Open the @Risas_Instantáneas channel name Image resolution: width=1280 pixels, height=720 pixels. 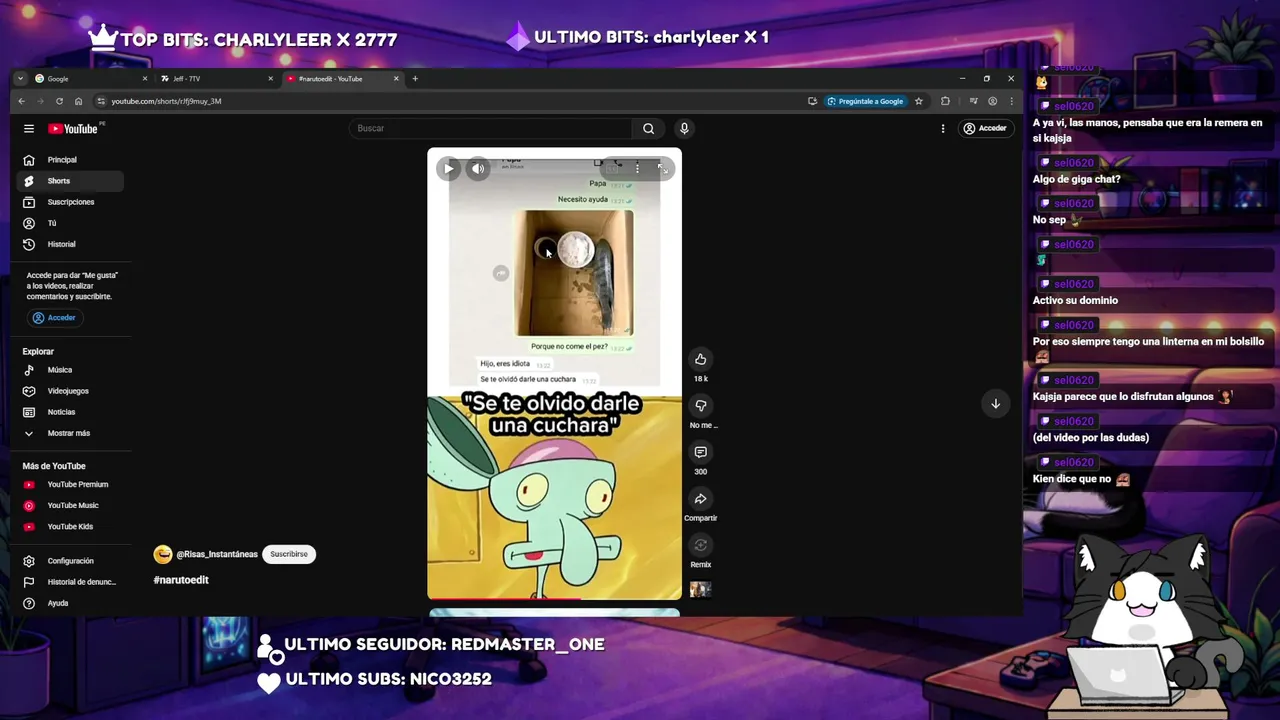click(x=217, y=554)
